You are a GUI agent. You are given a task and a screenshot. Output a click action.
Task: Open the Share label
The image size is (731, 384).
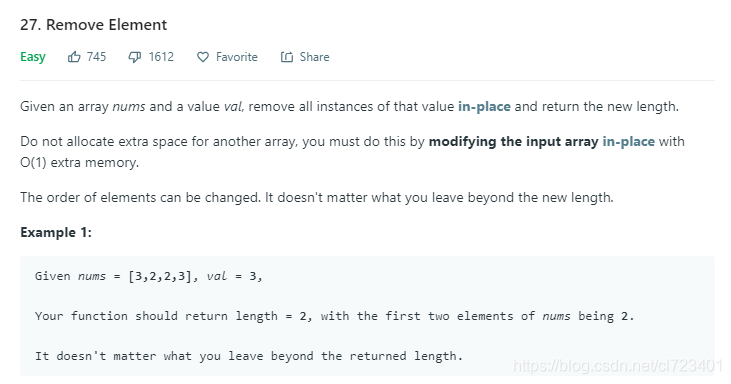(314, 57)
